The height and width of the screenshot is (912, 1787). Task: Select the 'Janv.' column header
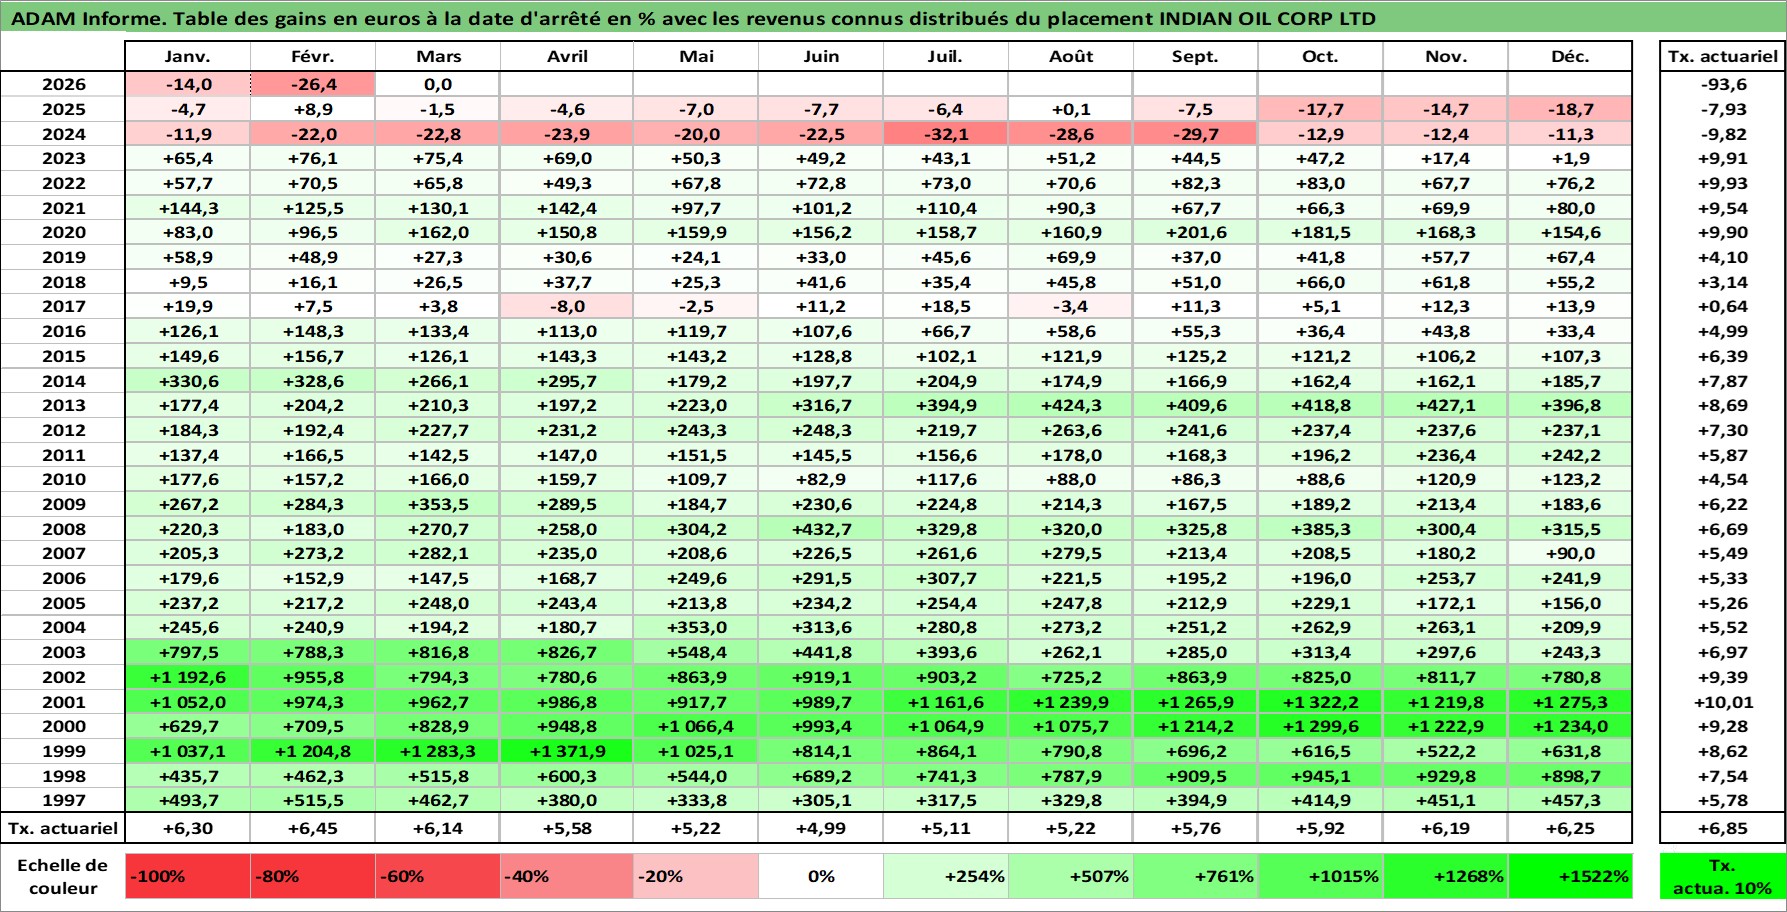pyautogui.click(x=188, y=57)
